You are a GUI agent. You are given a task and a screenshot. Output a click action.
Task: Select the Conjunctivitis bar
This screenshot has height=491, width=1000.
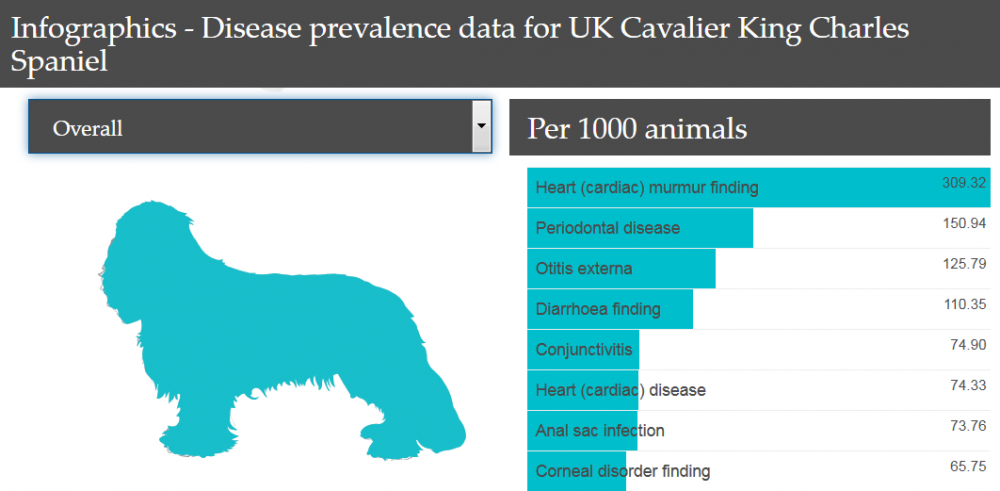click(583, 349)
